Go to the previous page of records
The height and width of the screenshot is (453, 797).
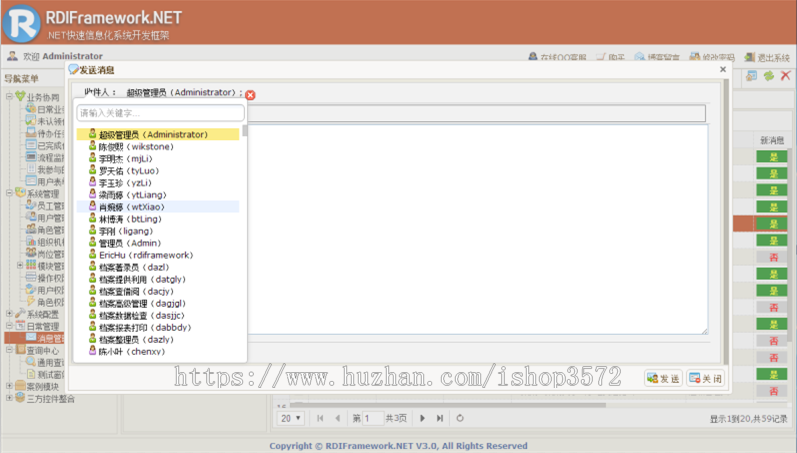[x=338, y=418]
